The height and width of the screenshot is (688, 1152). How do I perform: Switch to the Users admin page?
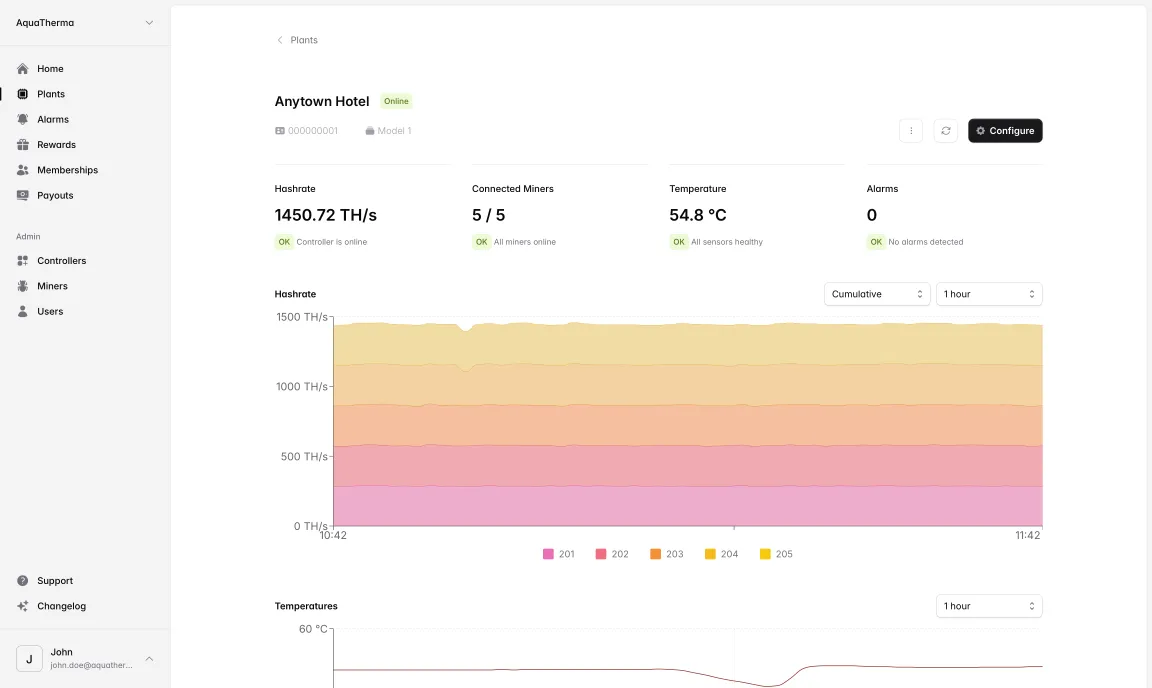click(21, 311)
